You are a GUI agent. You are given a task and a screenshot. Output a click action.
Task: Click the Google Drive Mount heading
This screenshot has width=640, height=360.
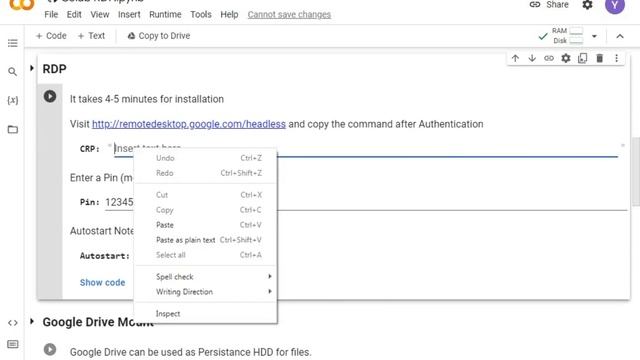(98, 322)
